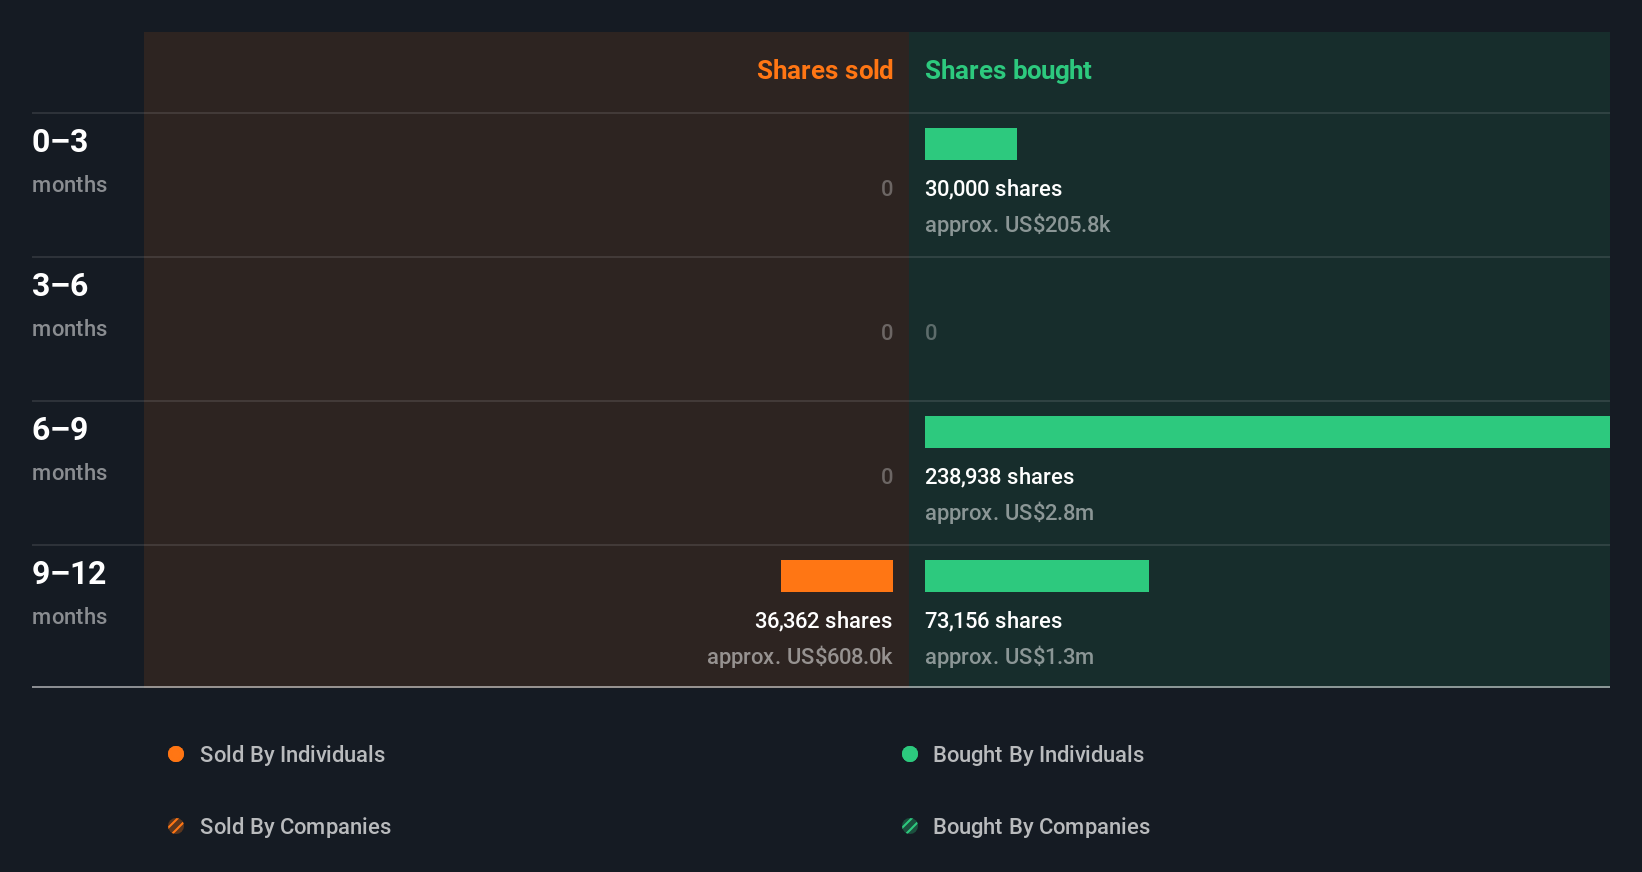Click the 6–9 months row label
Screen dimensions: 1642x872
coord(69,449)
